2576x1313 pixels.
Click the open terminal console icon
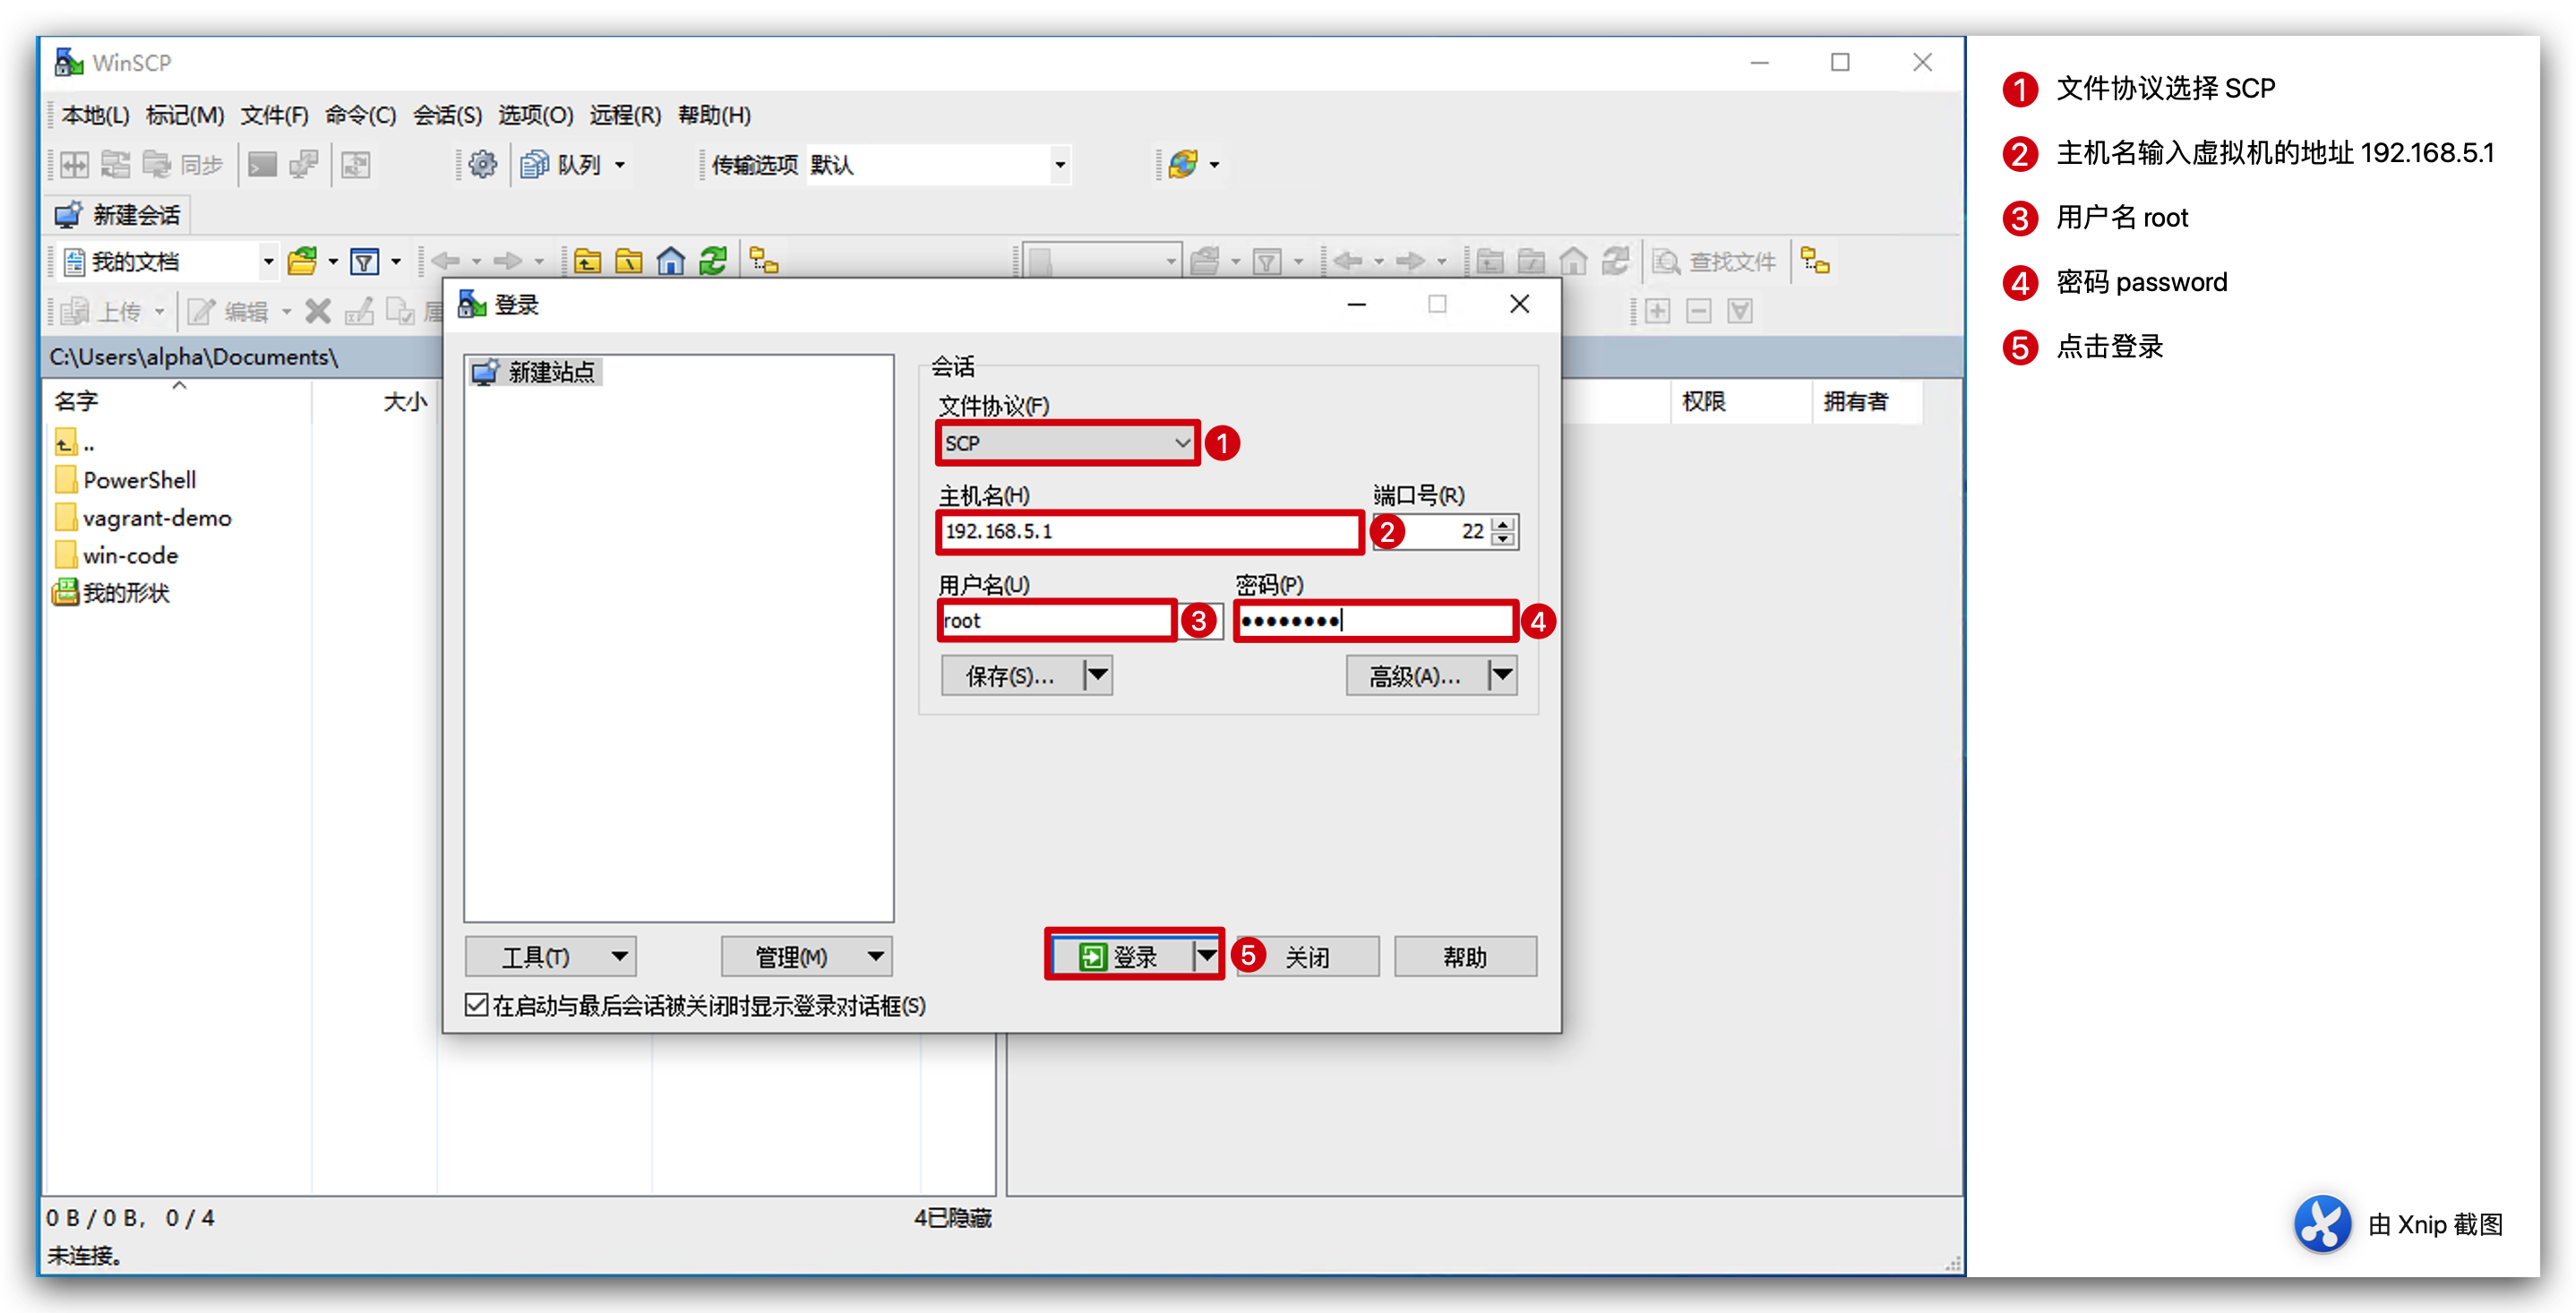tap(263, 164)
